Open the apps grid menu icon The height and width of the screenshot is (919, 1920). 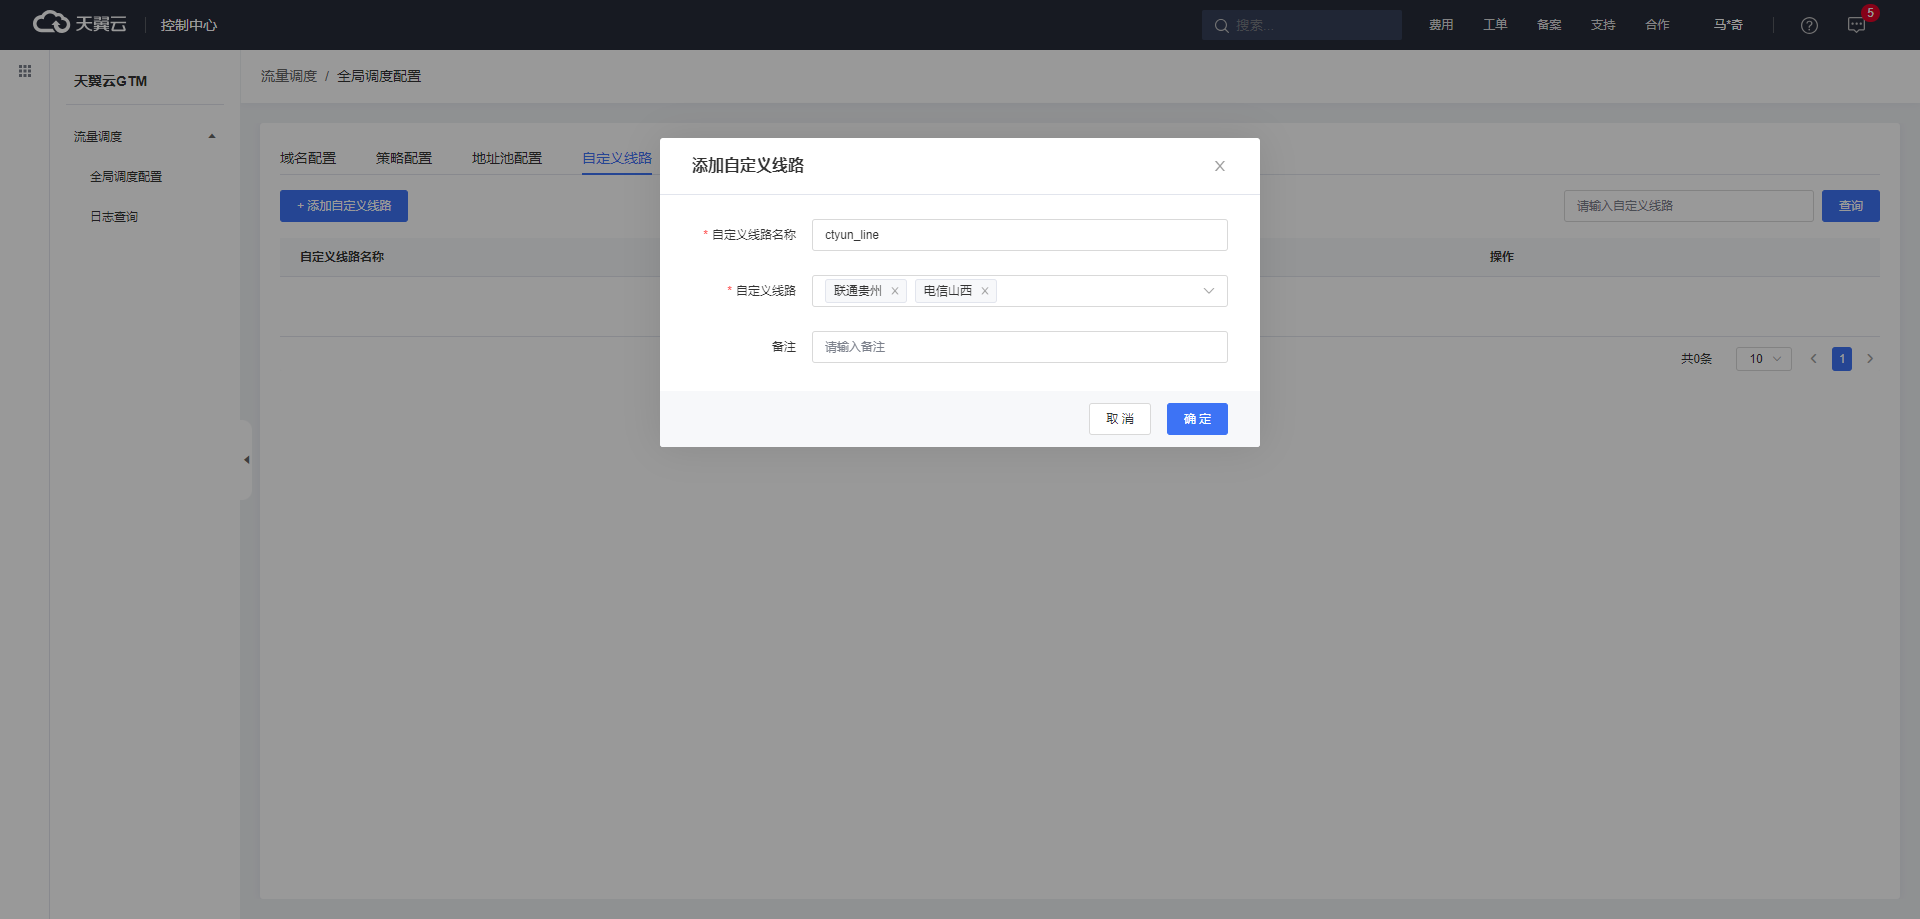(x=25, y=71)
